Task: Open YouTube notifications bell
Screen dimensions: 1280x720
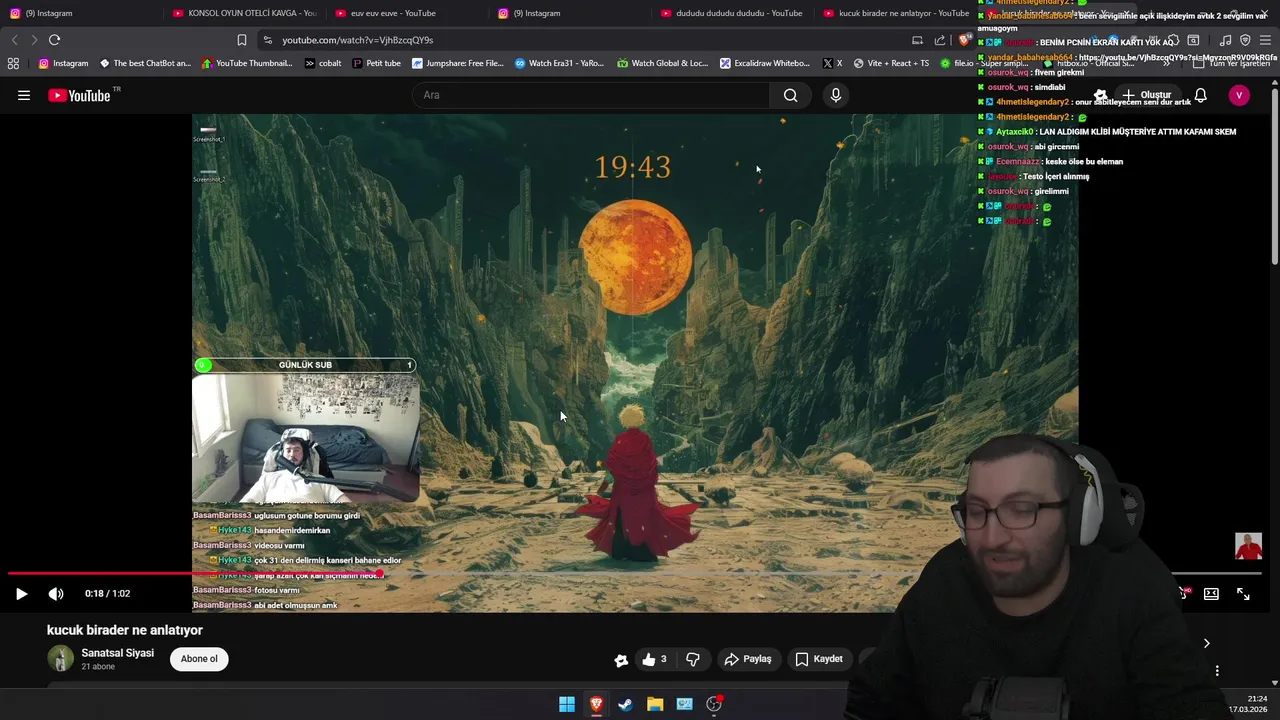Action: click(x=1200, y=95)
